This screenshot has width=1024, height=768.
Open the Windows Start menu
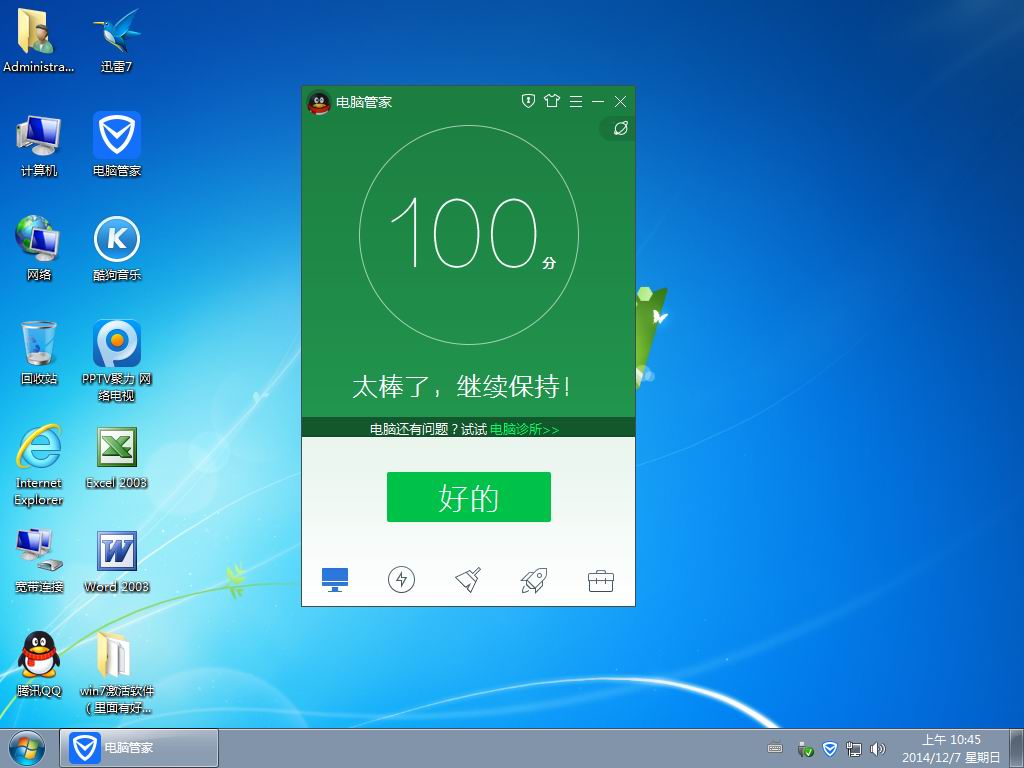pos(27,748)
